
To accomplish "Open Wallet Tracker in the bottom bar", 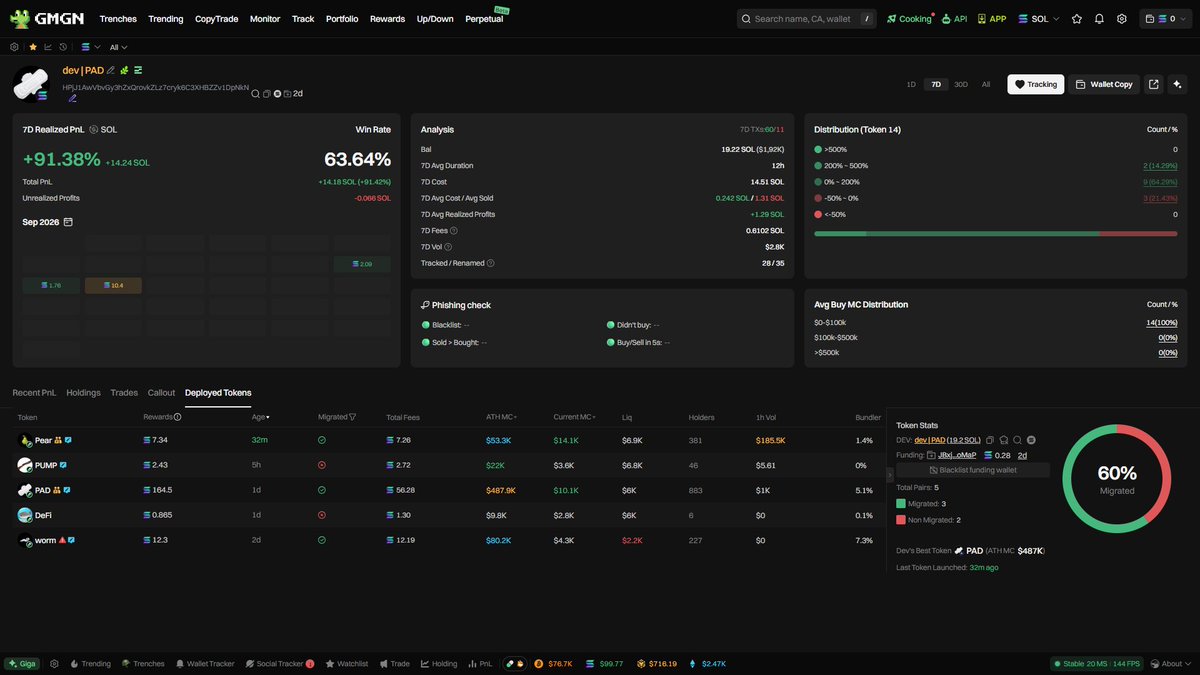I will 204,663.
